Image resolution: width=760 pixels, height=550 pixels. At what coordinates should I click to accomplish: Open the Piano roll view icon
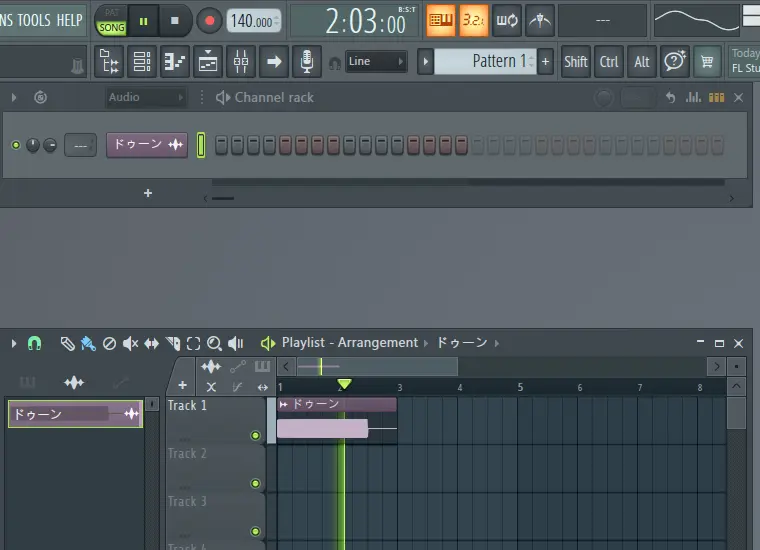tap(208, 62)
